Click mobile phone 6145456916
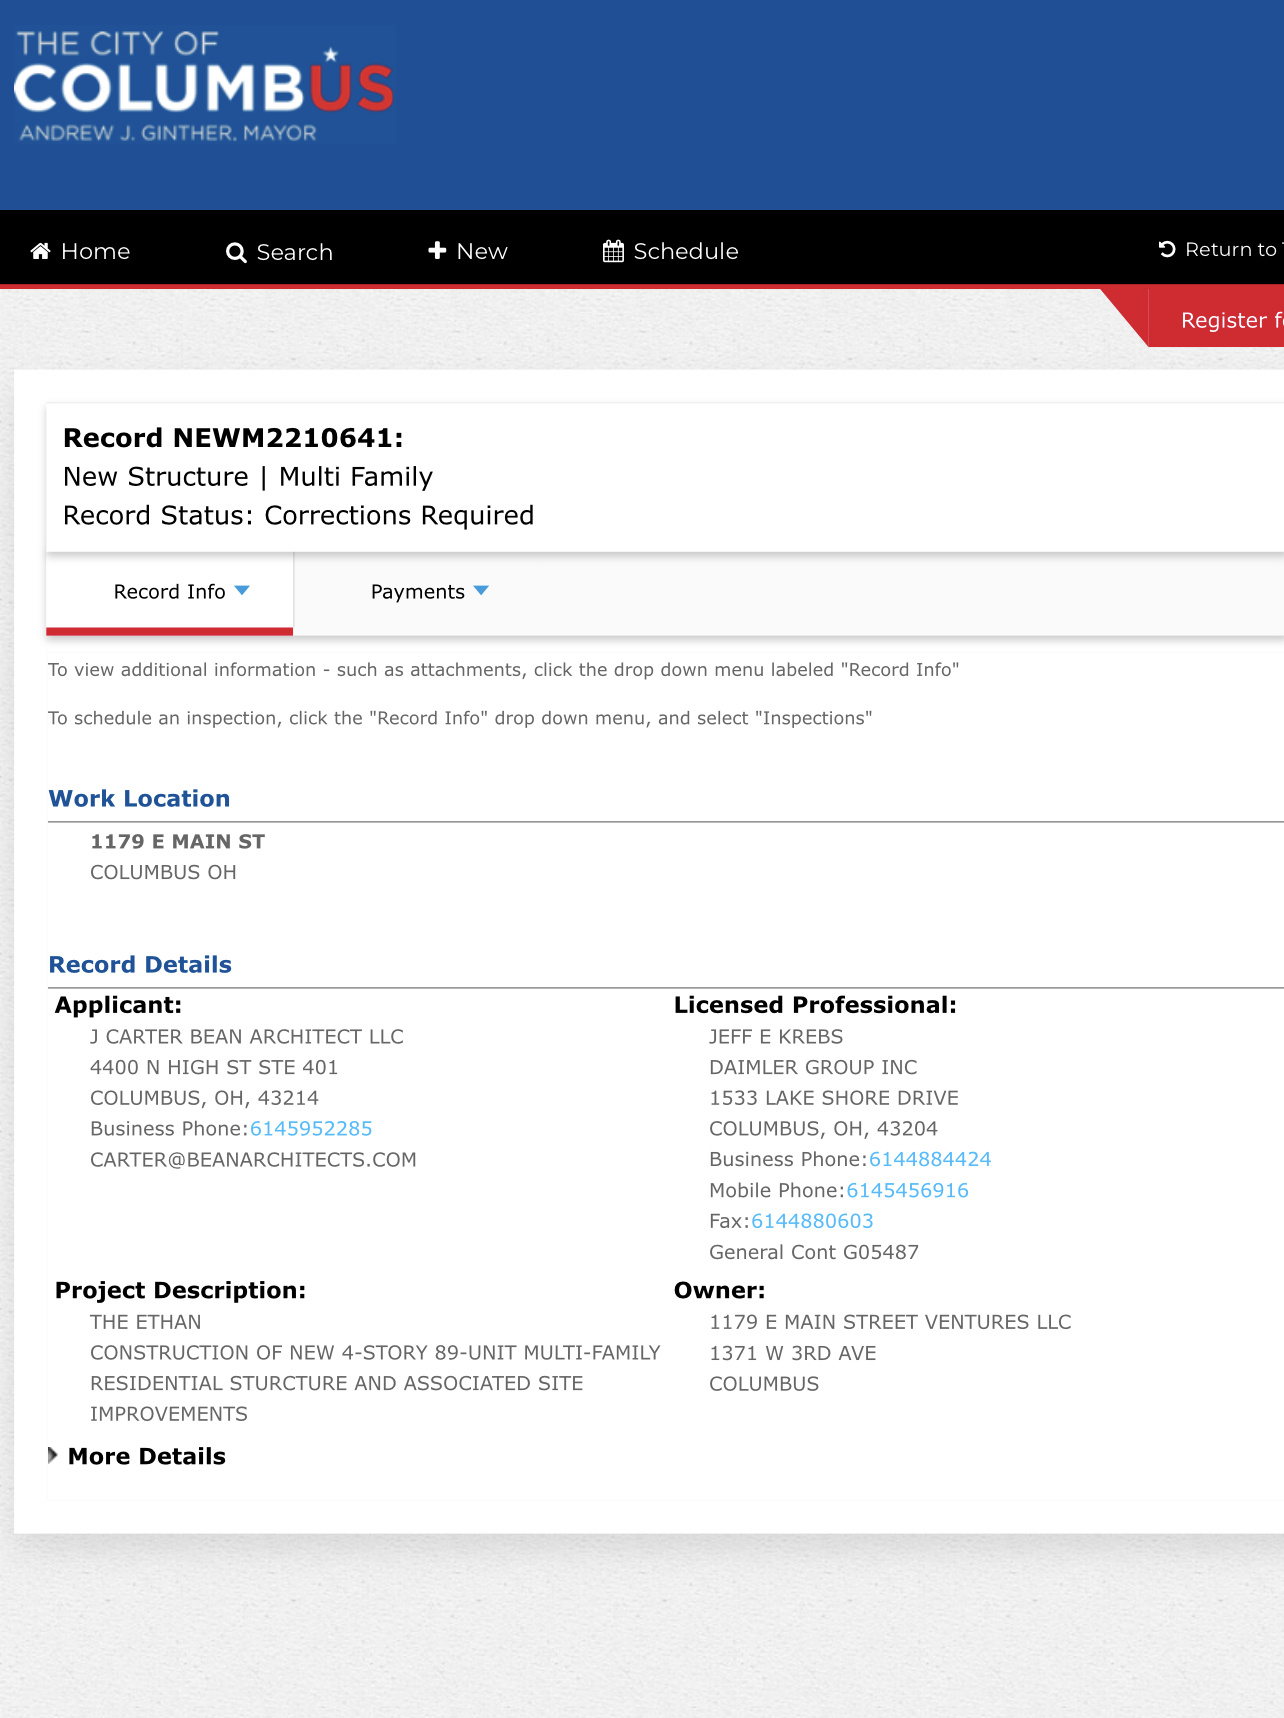The image size is (1284, 1718). 908,1190
